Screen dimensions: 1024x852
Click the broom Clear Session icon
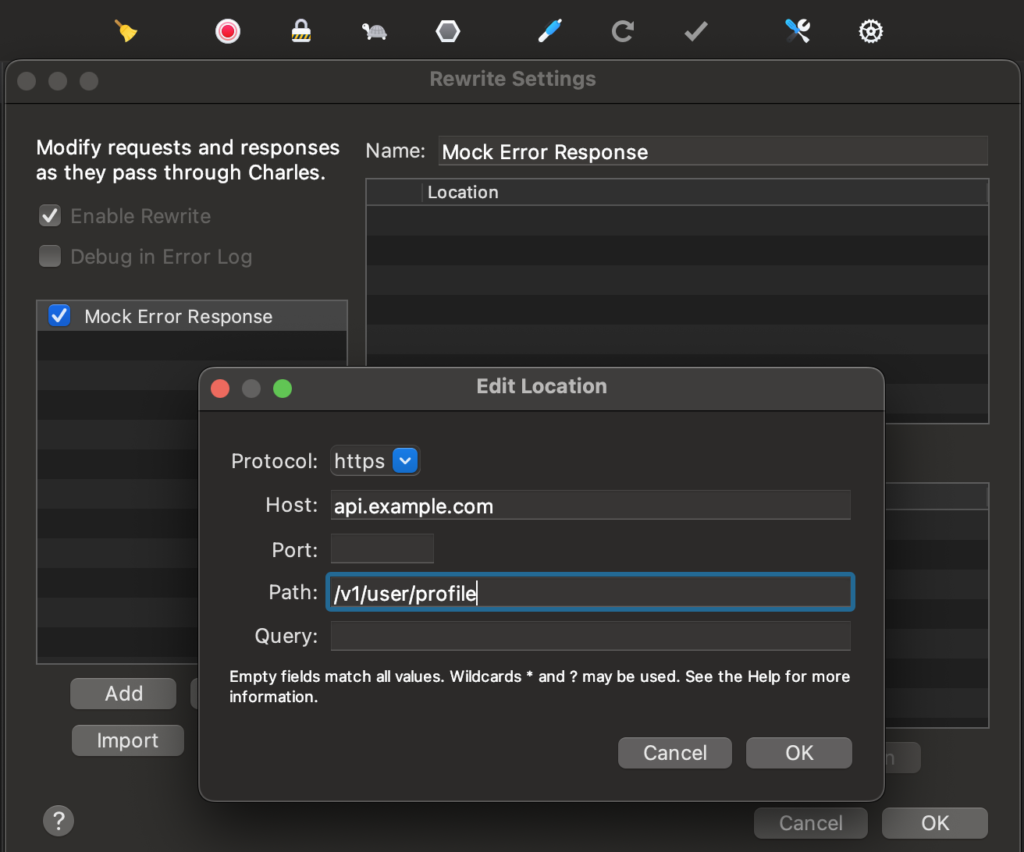coord(126,31)
